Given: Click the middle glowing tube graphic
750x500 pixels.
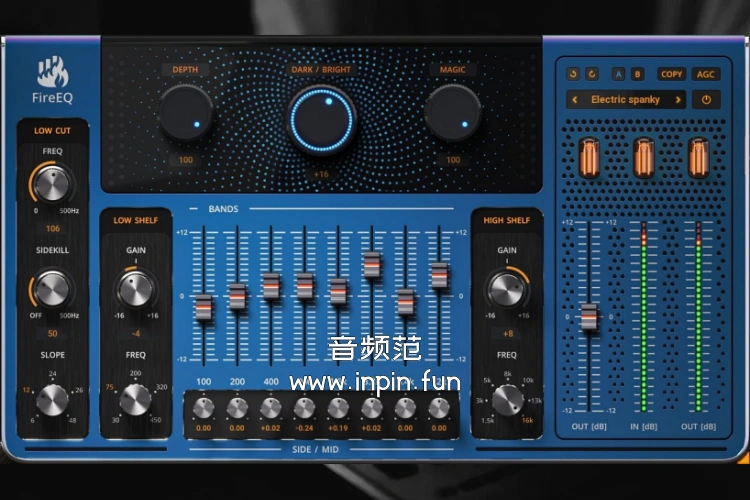Looking at the screenshot, I should click(644, 157).
